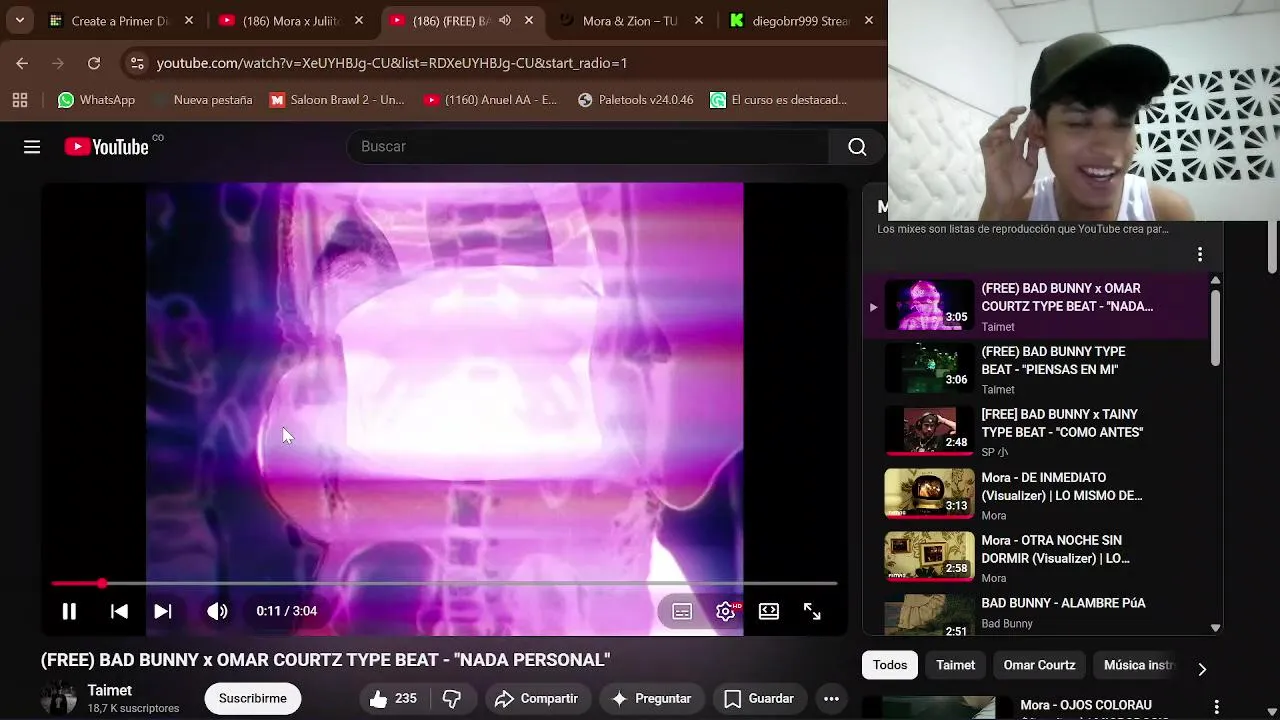The width and height of the screenshot is (1280, 720).
Task: Select the Taimet filter chip
Action: click(955, 665)
